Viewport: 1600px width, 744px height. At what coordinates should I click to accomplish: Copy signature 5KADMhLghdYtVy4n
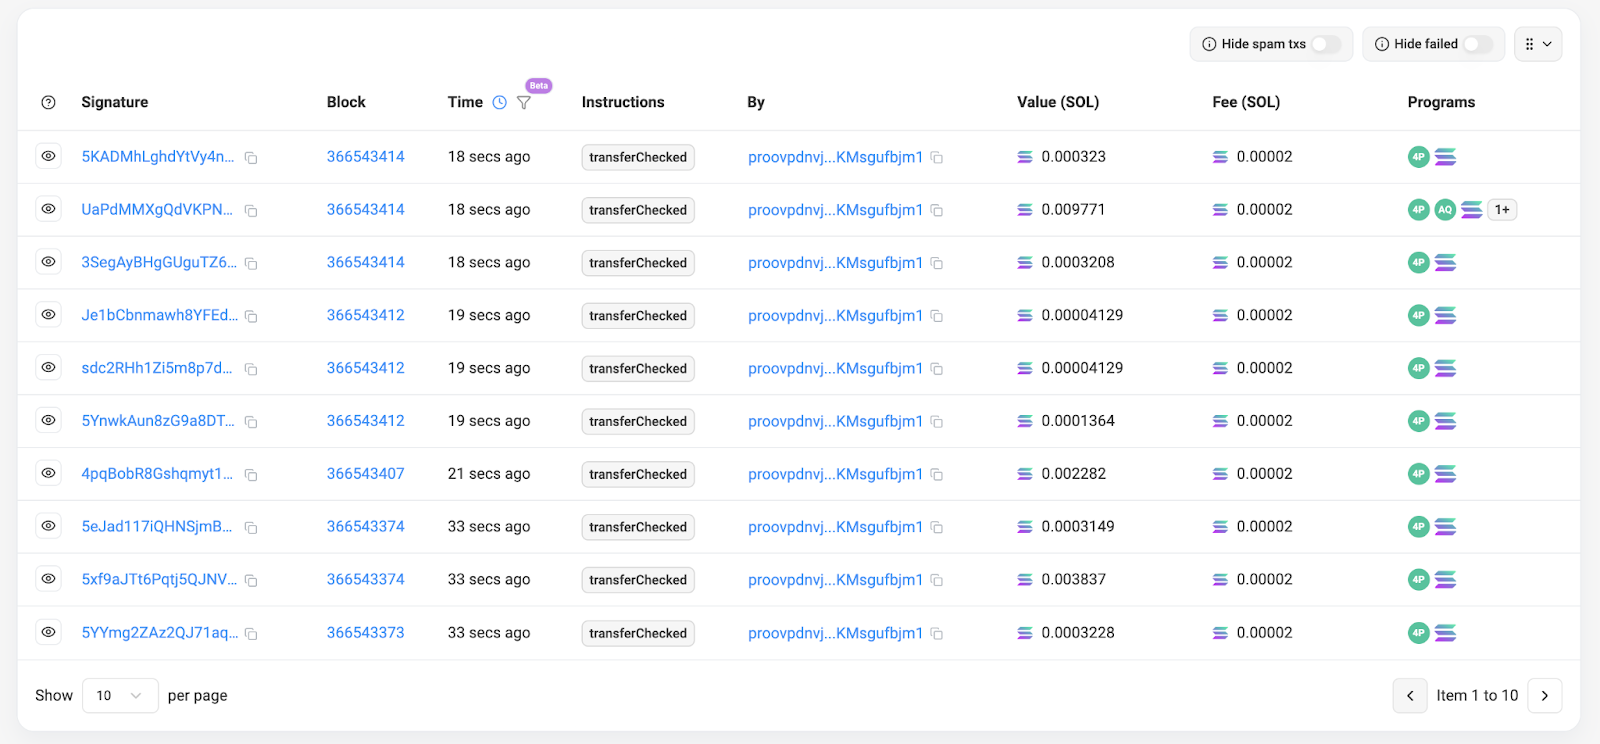click(x=251, y=158)
